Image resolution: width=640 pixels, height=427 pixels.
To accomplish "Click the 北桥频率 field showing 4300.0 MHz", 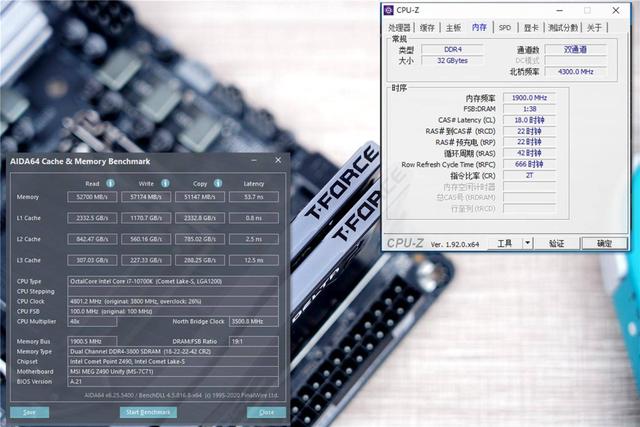I will point(576,72).
